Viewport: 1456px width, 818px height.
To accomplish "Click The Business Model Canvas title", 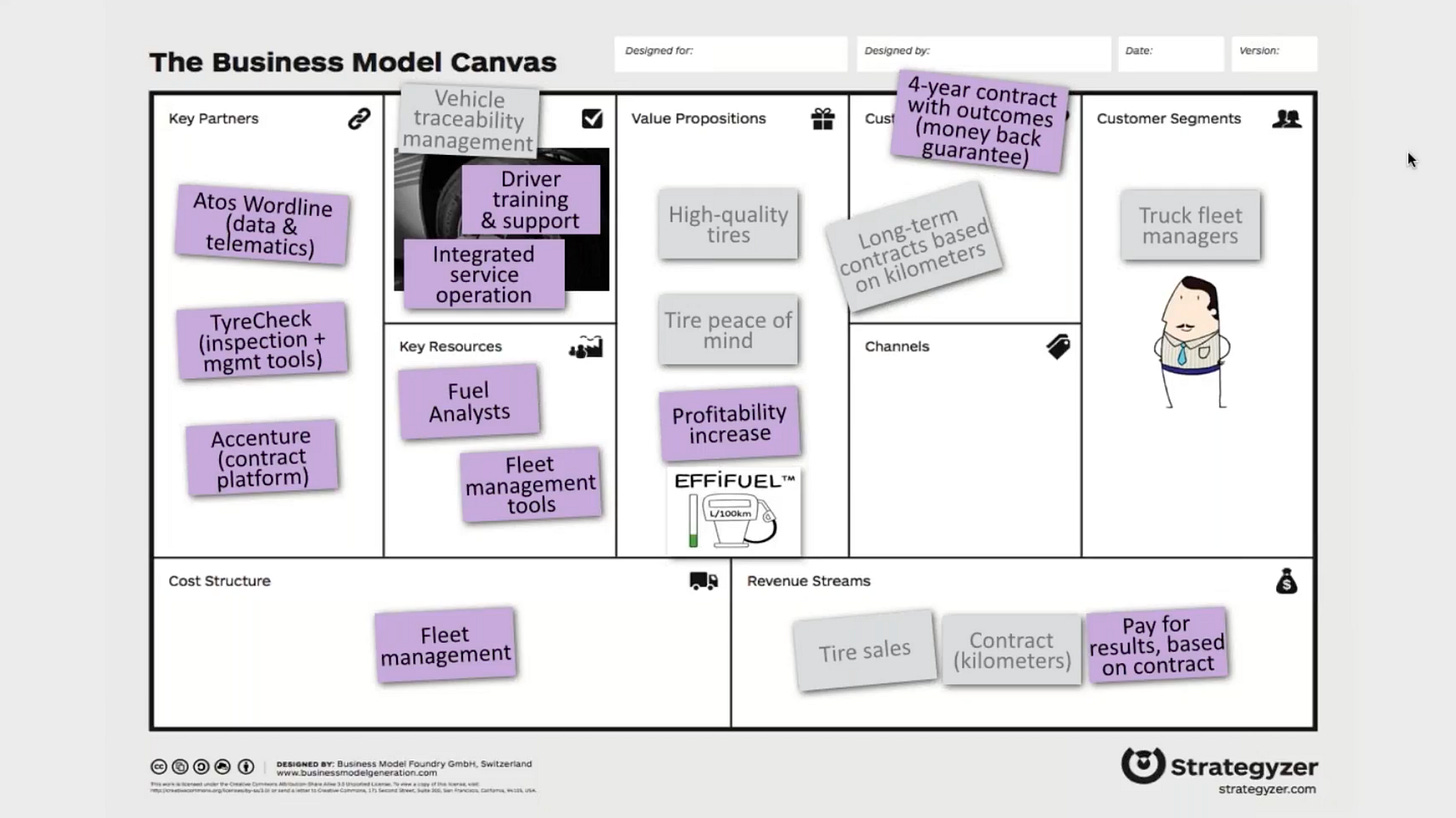I will tap(353, 62).
